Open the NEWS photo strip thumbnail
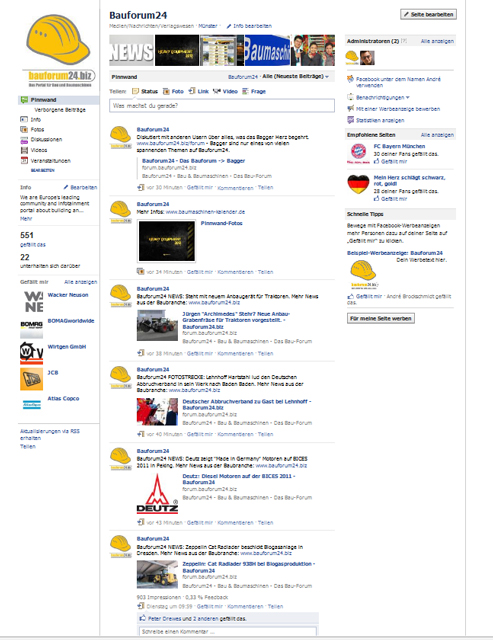493x640 pixels. point(131,50)
